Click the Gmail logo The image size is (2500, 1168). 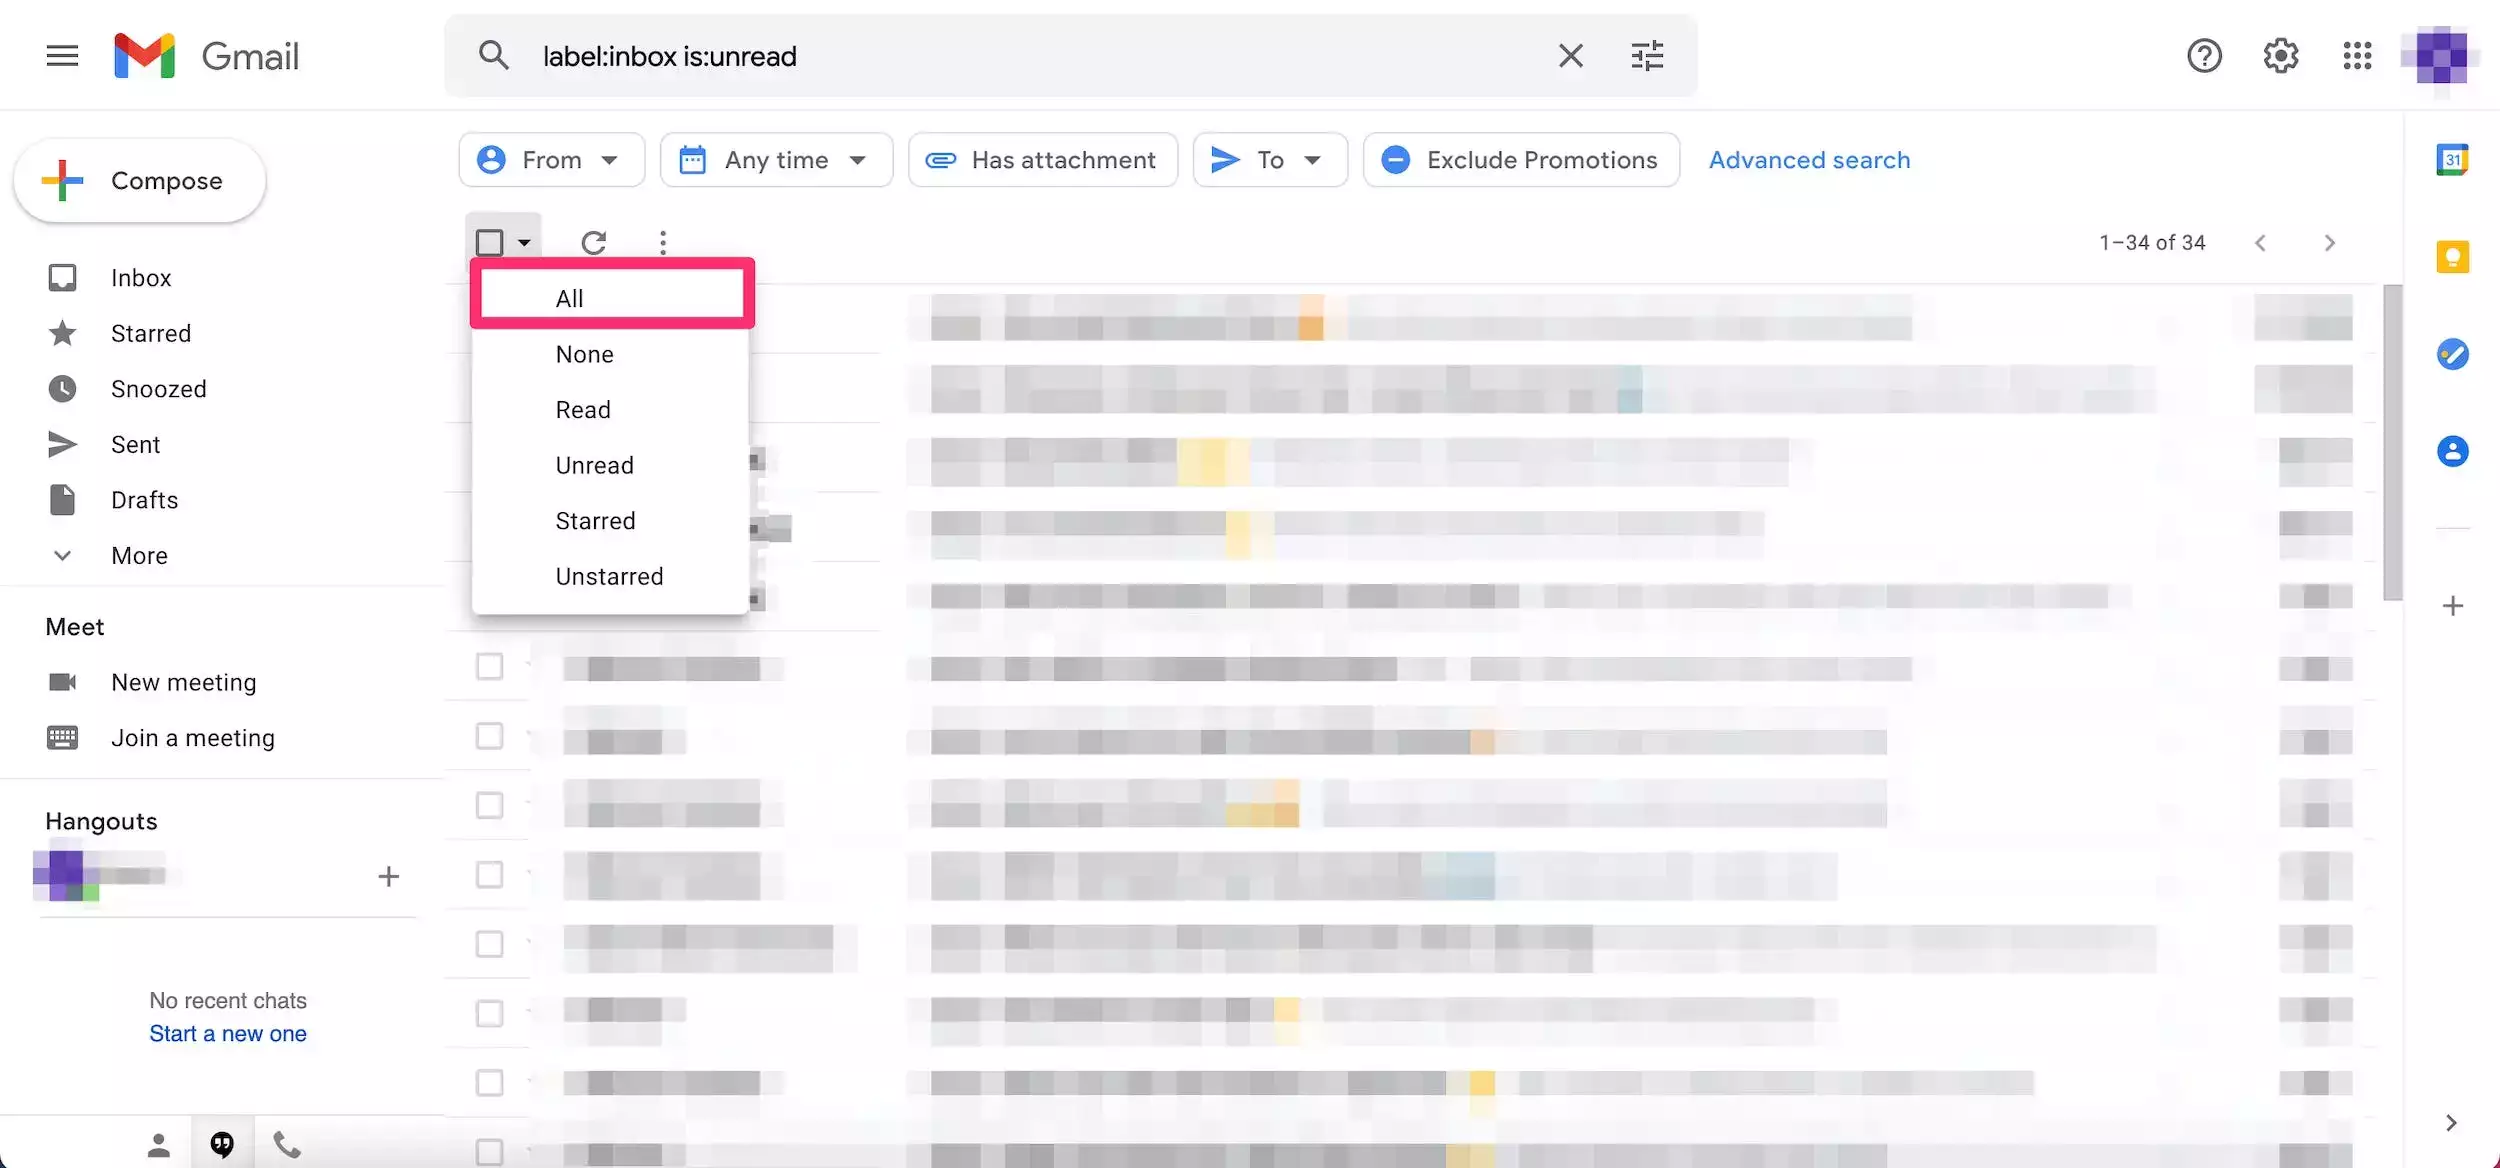[x=207, y=56]
